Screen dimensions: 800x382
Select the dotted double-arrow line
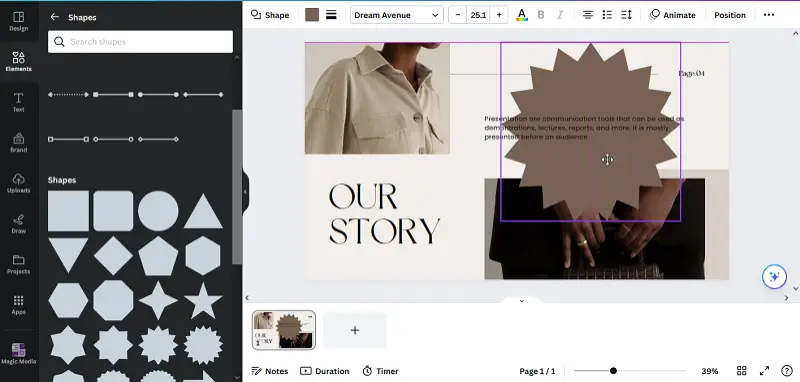pos(68,94)
